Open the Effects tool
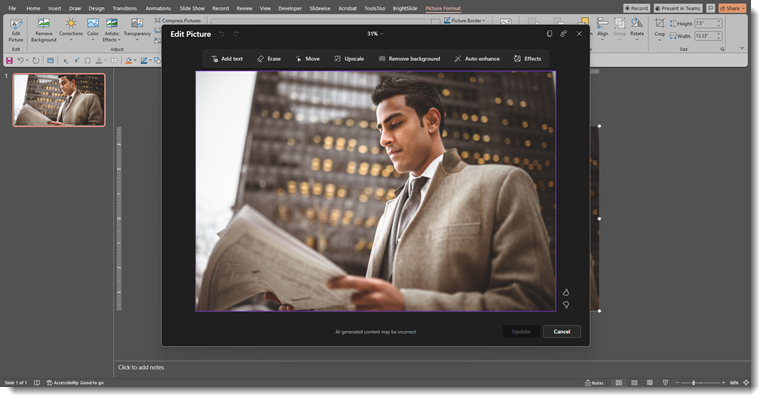 (527, 59)
